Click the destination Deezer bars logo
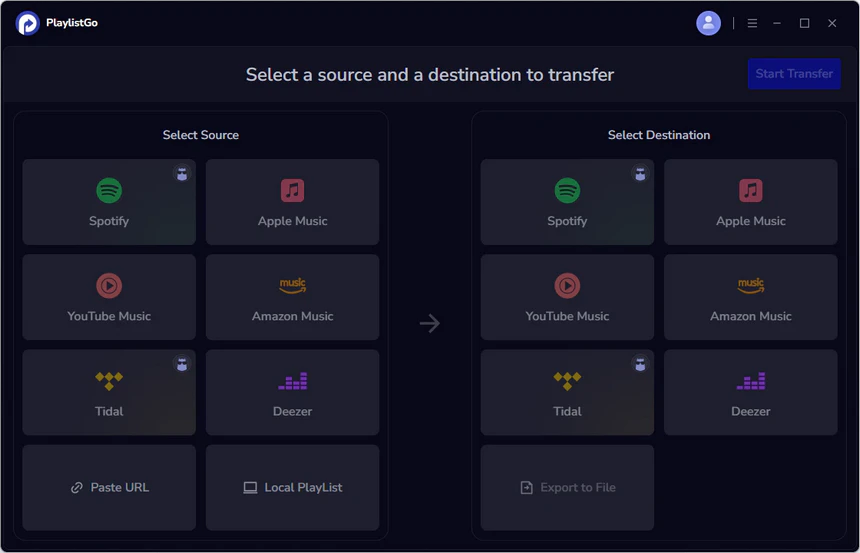 pyautogui.click(x=751, y=381)
